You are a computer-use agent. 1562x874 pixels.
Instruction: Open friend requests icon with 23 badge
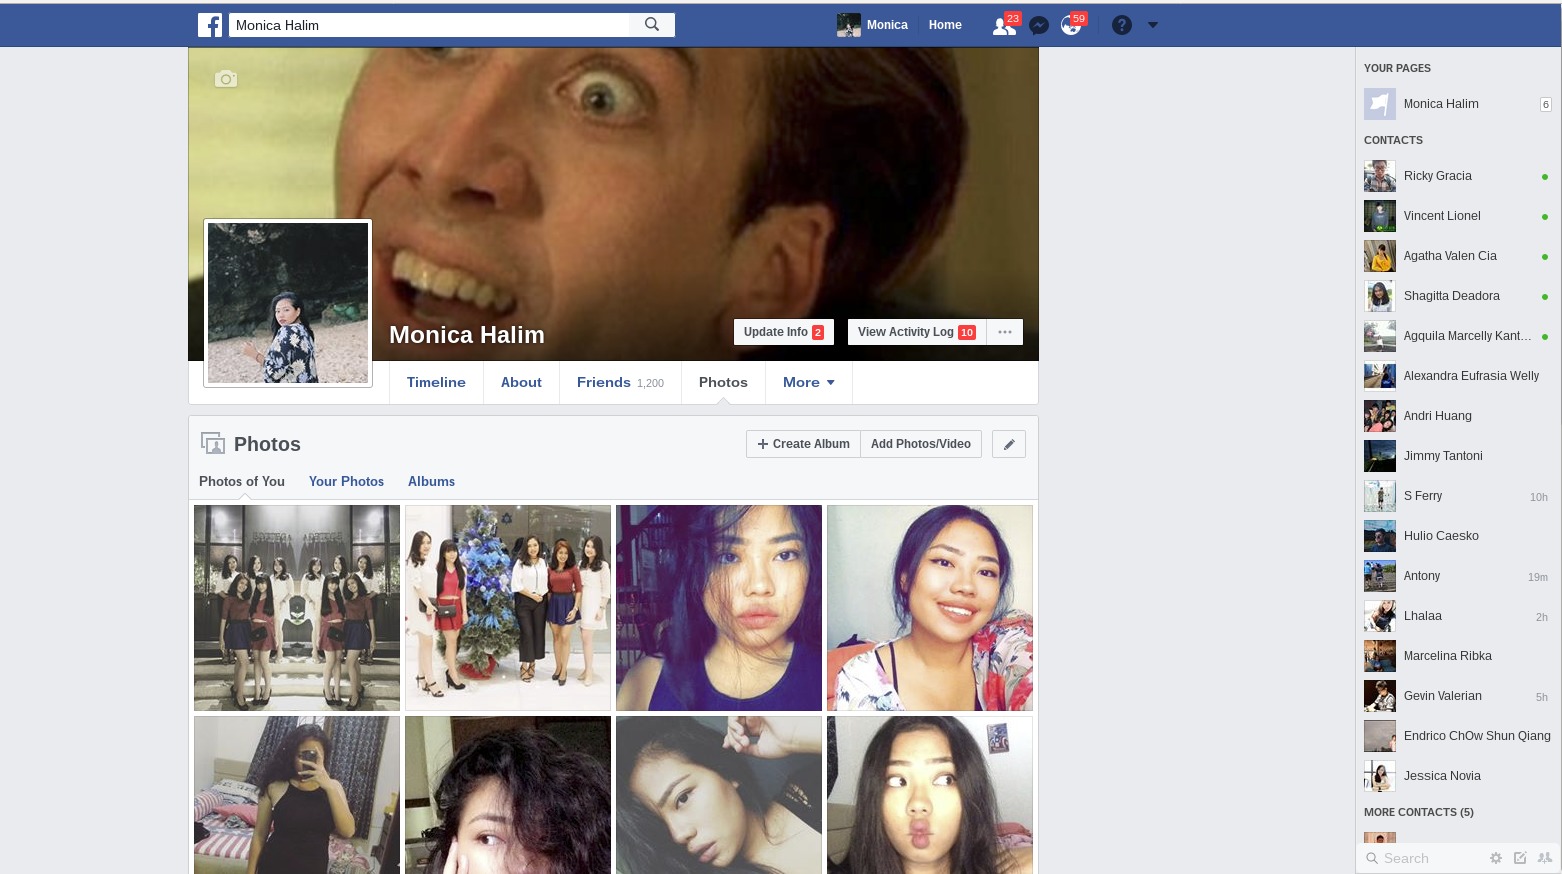coord(1004,25)
